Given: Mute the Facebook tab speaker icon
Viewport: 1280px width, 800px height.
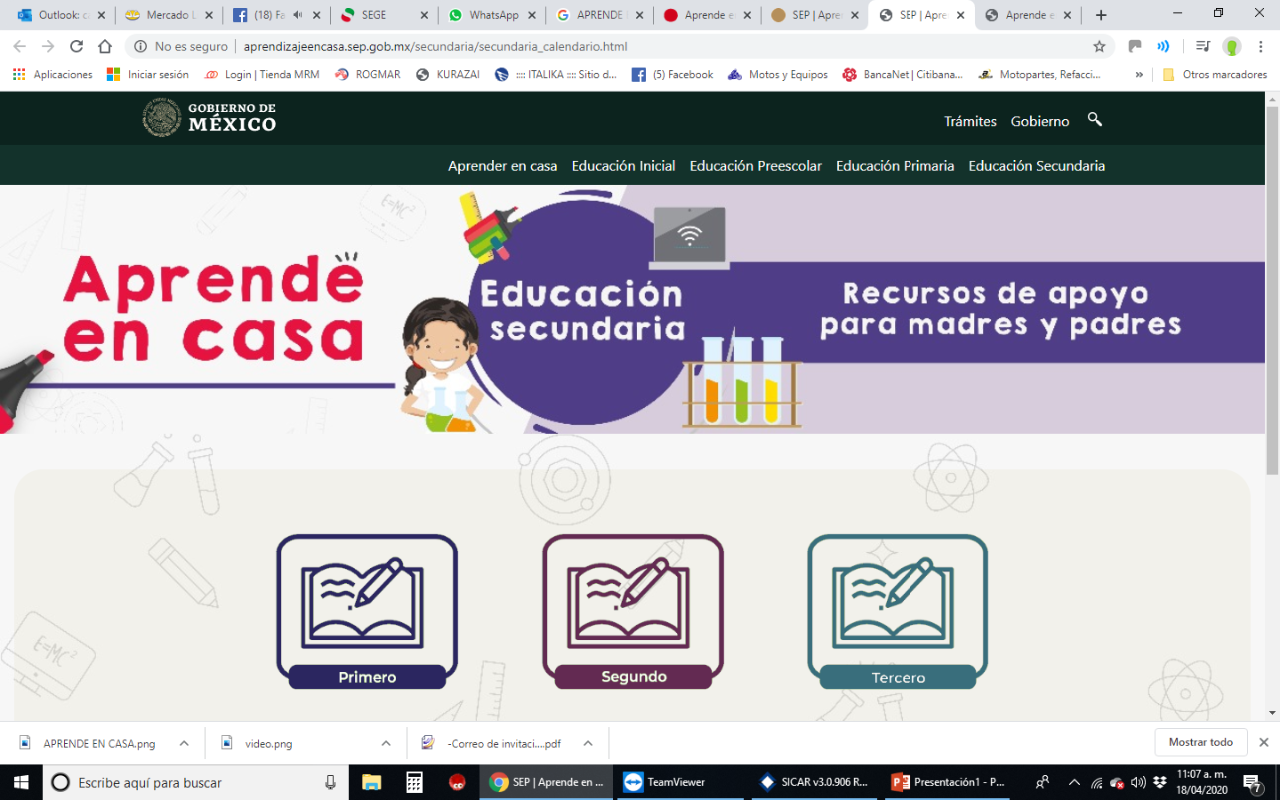Looking at the screenshot, I should point(297,15).
